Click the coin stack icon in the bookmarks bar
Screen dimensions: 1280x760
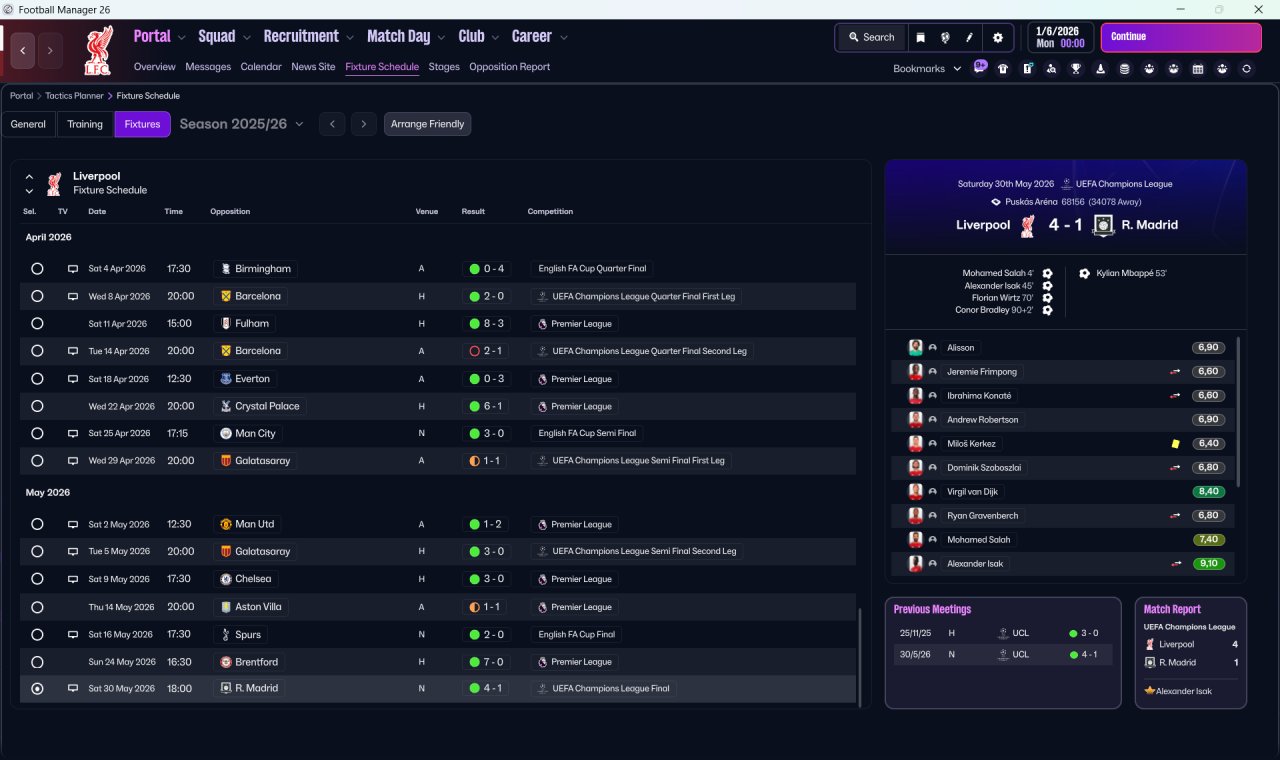[1124, 69]
